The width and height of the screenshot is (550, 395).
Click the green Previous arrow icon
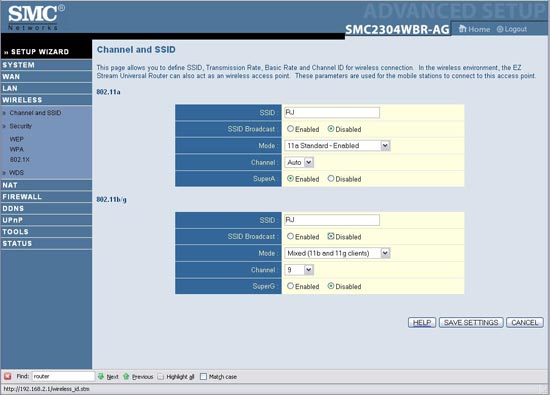point(126,376)
